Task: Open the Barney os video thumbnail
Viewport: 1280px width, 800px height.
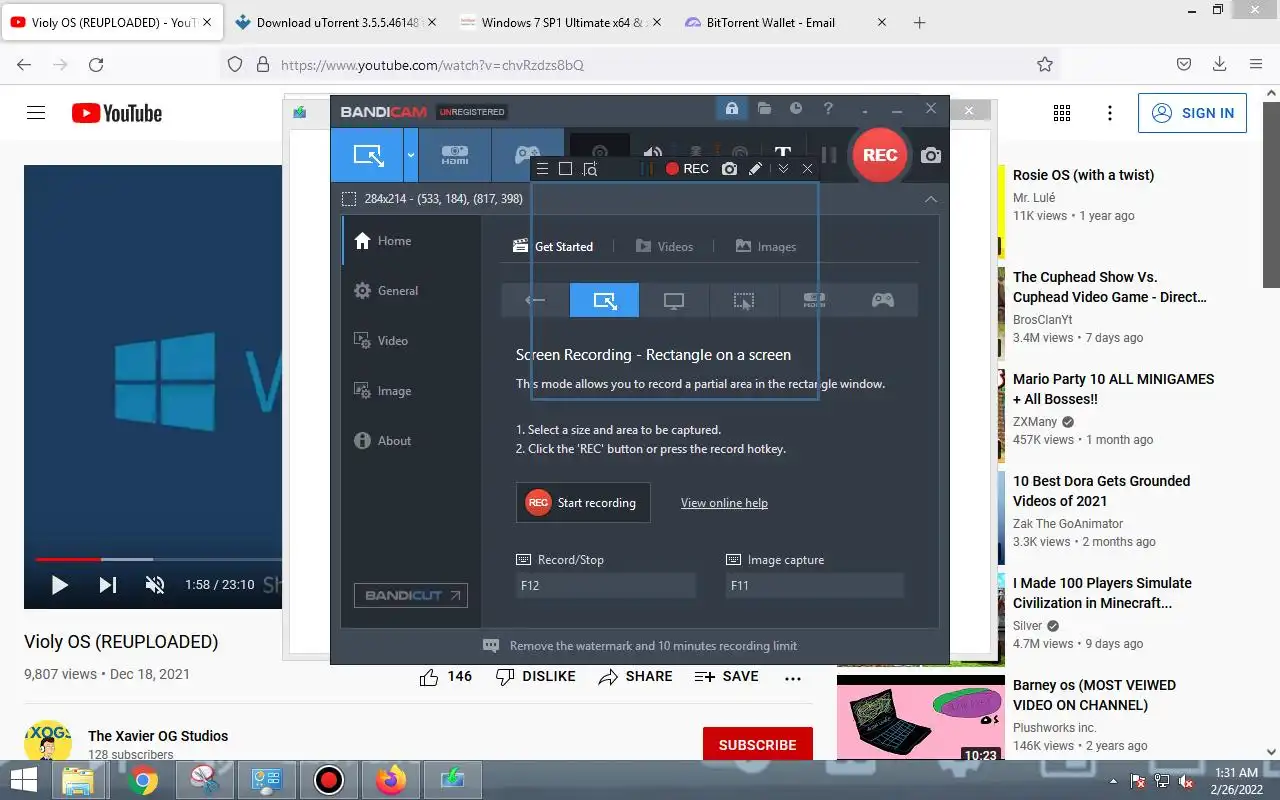Action: pos(921,717)
